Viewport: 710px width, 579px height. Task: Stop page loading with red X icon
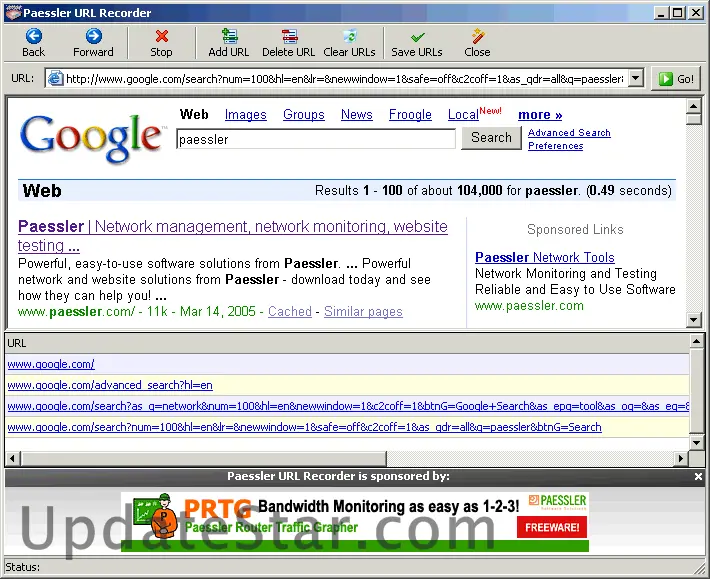click(x=162, y=36)
